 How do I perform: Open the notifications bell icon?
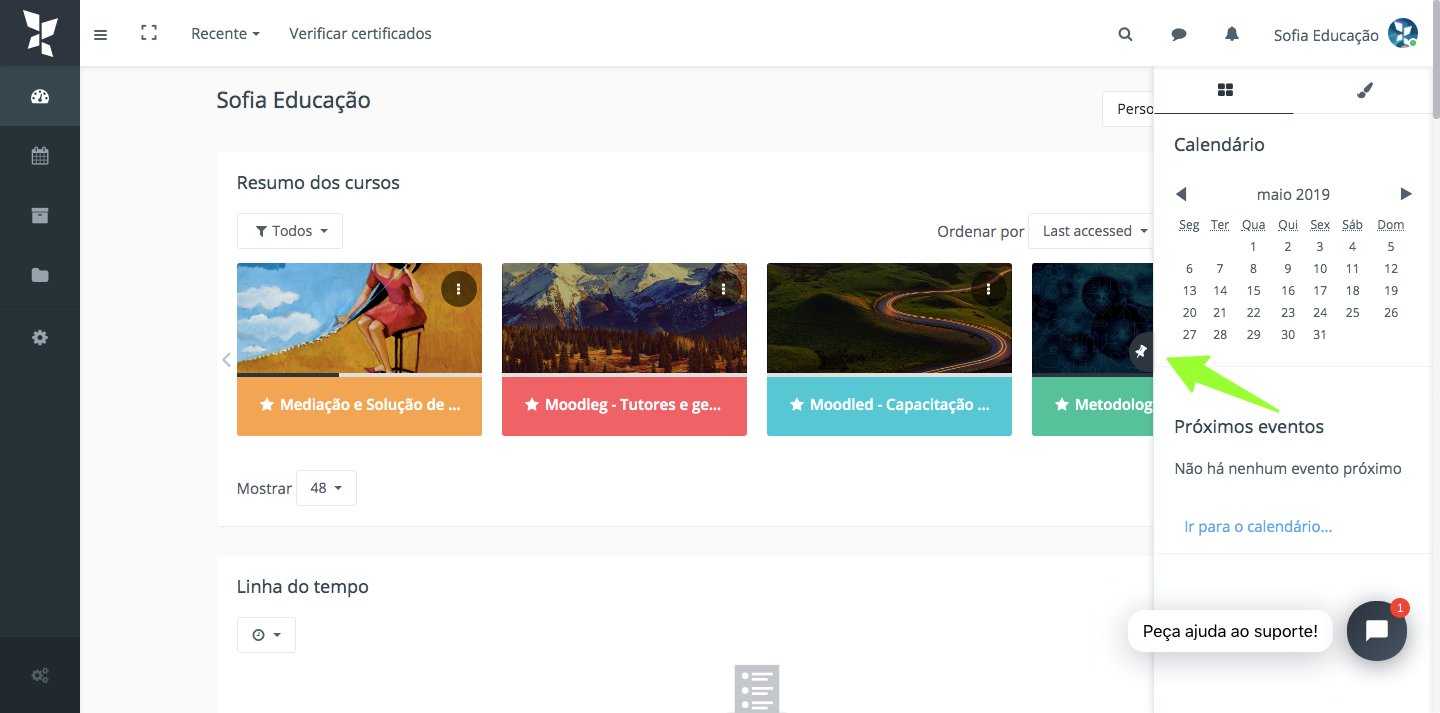coord(1232,34)
